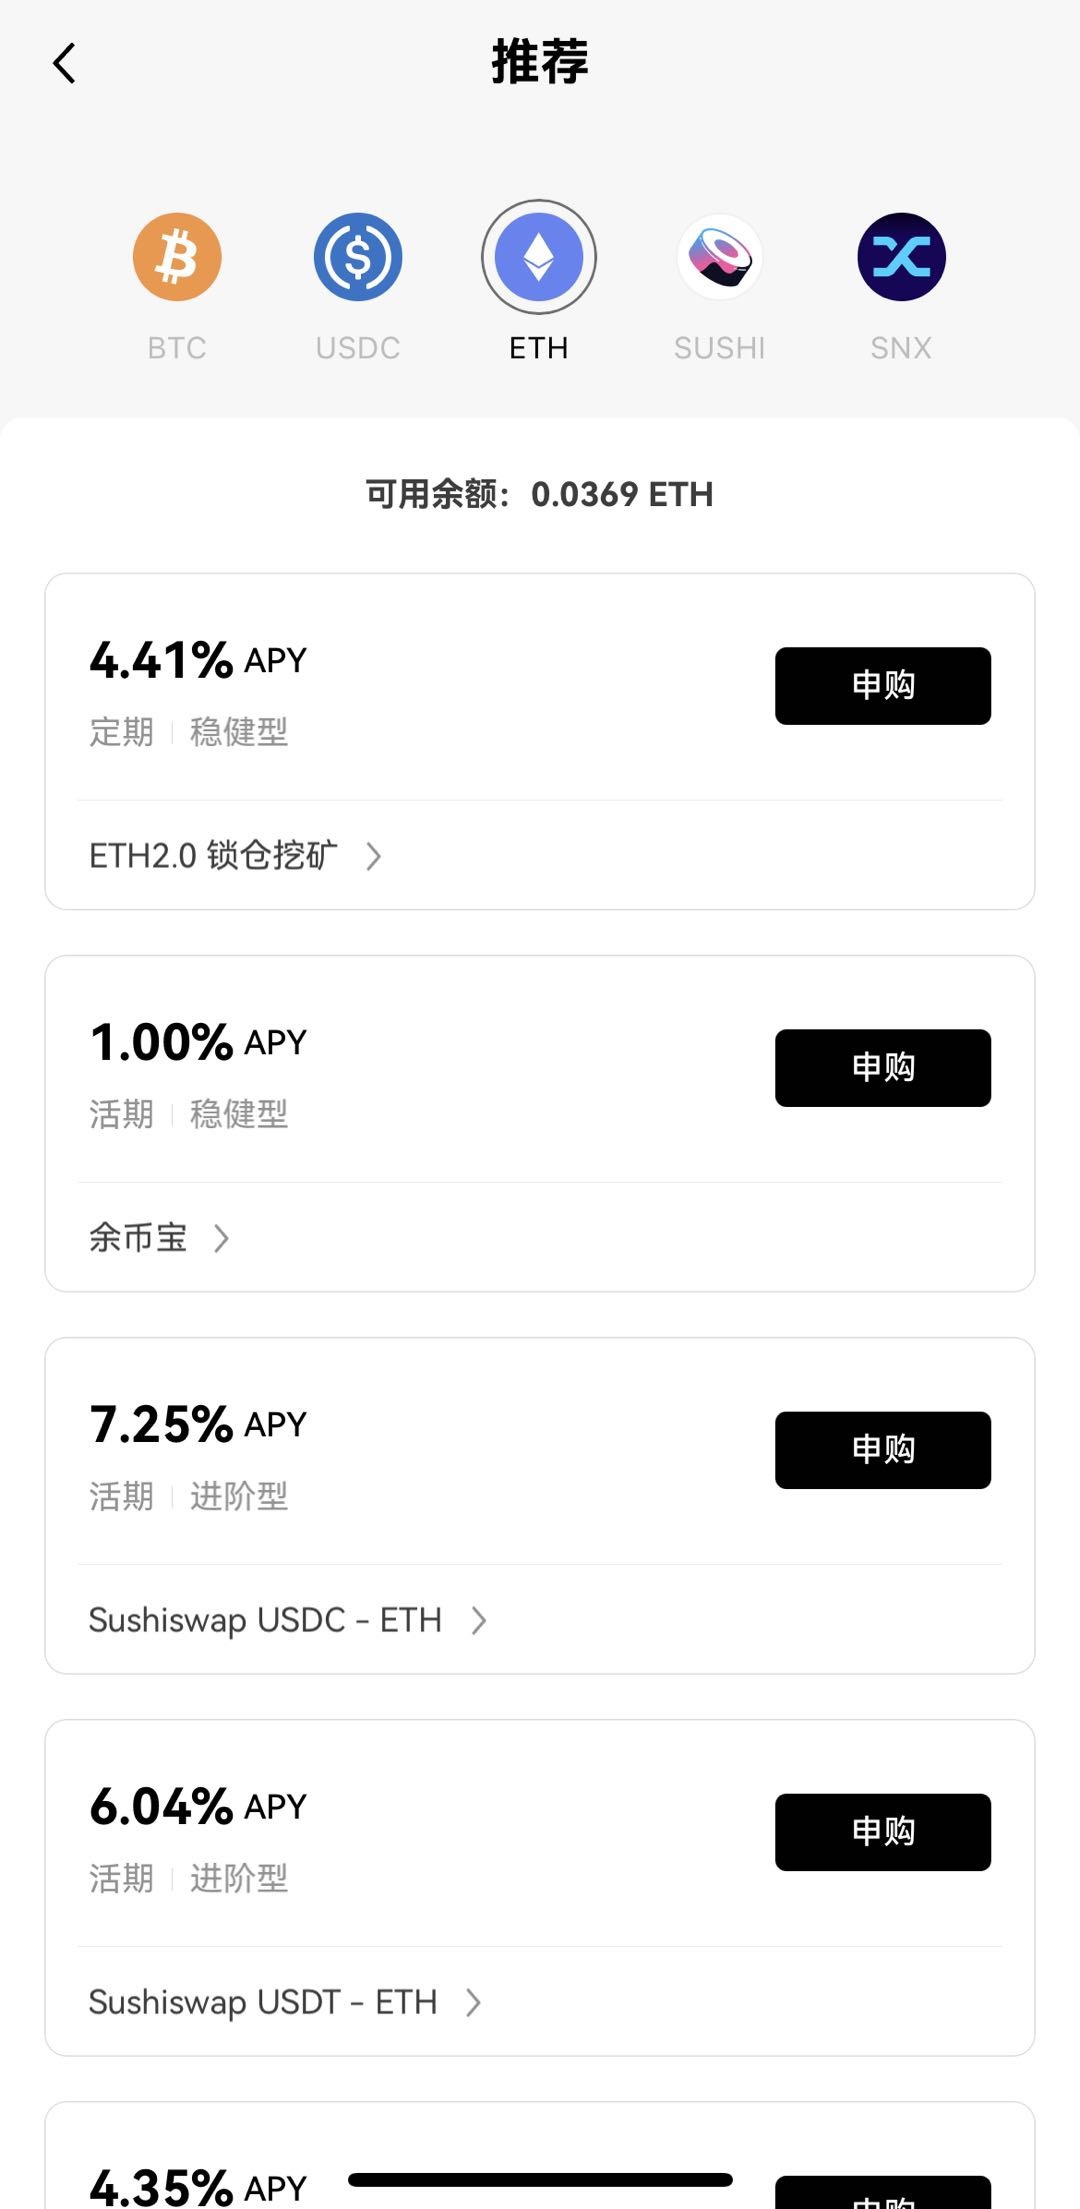Click 申购 for 1.00% APY product
1080x2209 pixels.
coord(883,1068)
